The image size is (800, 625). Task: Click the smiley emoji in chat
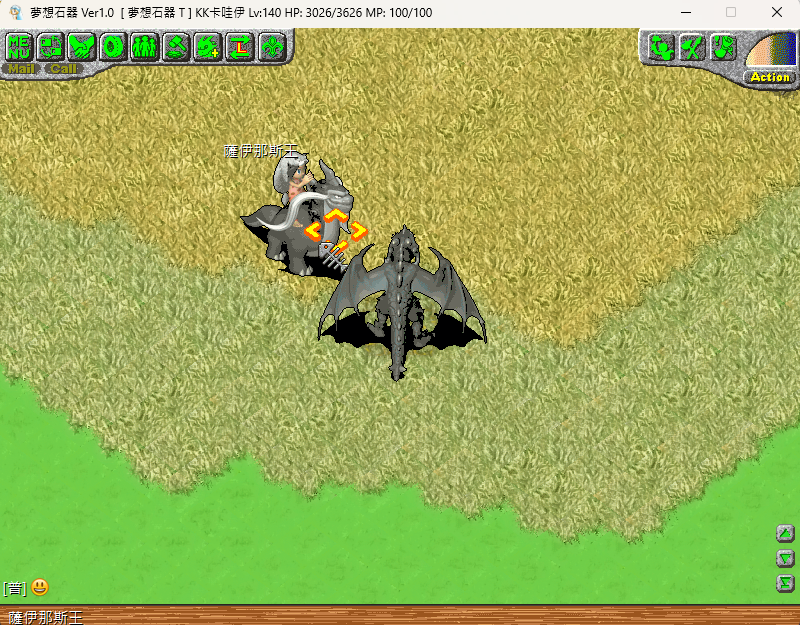(x=40, y=588)
